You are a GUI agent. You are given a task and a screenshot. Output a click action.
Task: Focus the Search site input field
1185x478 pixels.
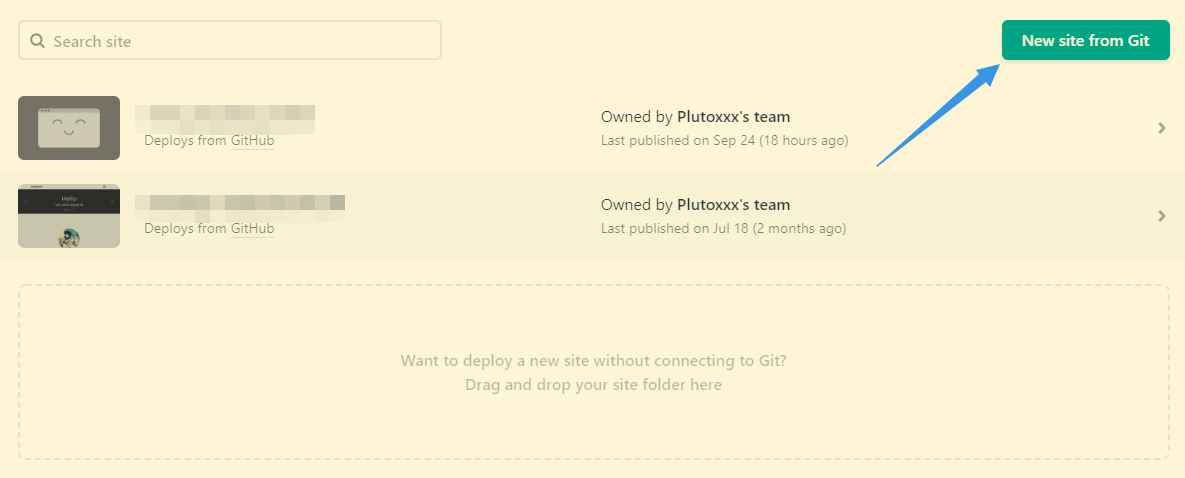[240, 41]
